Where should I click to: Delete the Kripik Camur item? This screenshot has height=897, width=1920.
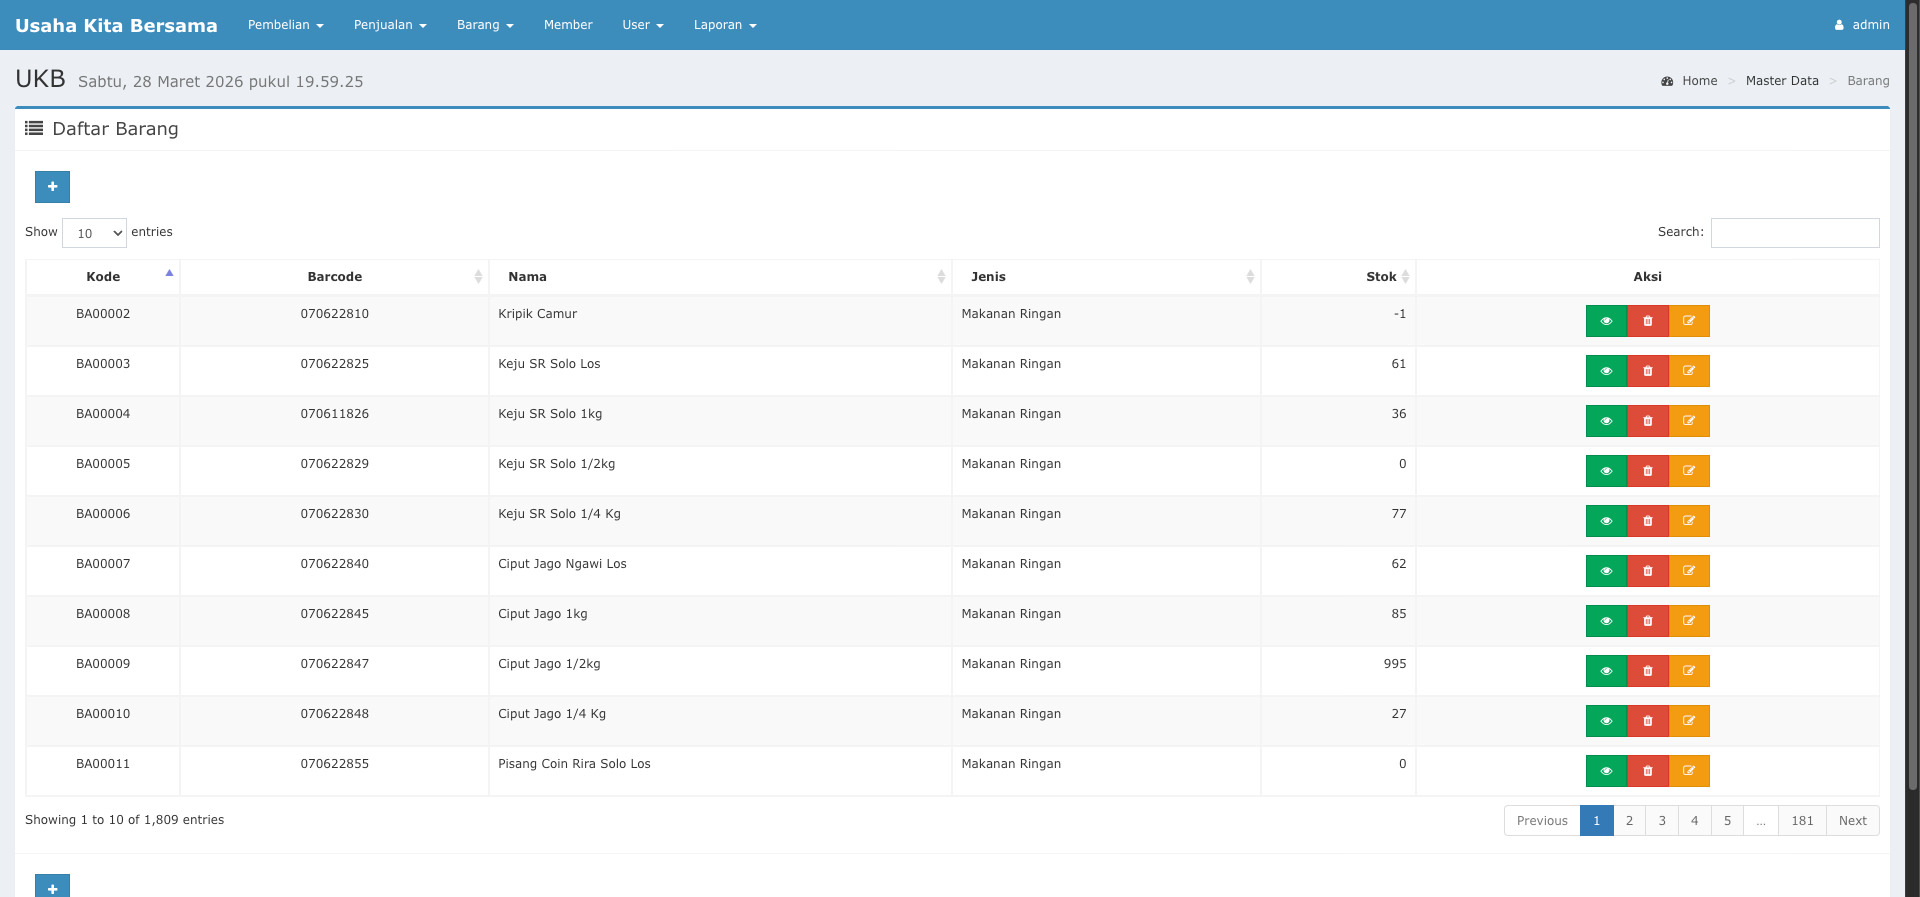1648,321
